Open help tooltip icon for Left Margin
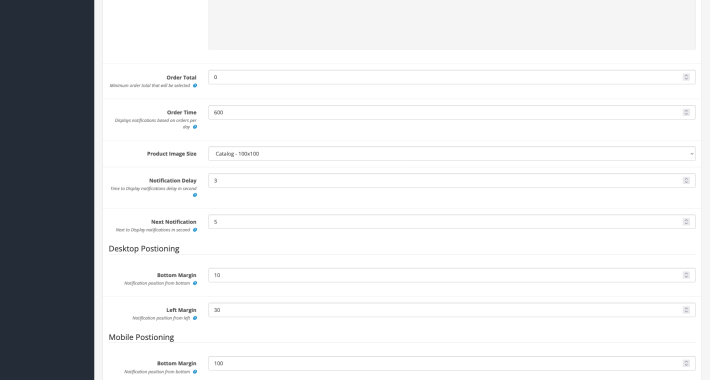The image size is (710, 380). pyautogui.click(x=195, y=318)
